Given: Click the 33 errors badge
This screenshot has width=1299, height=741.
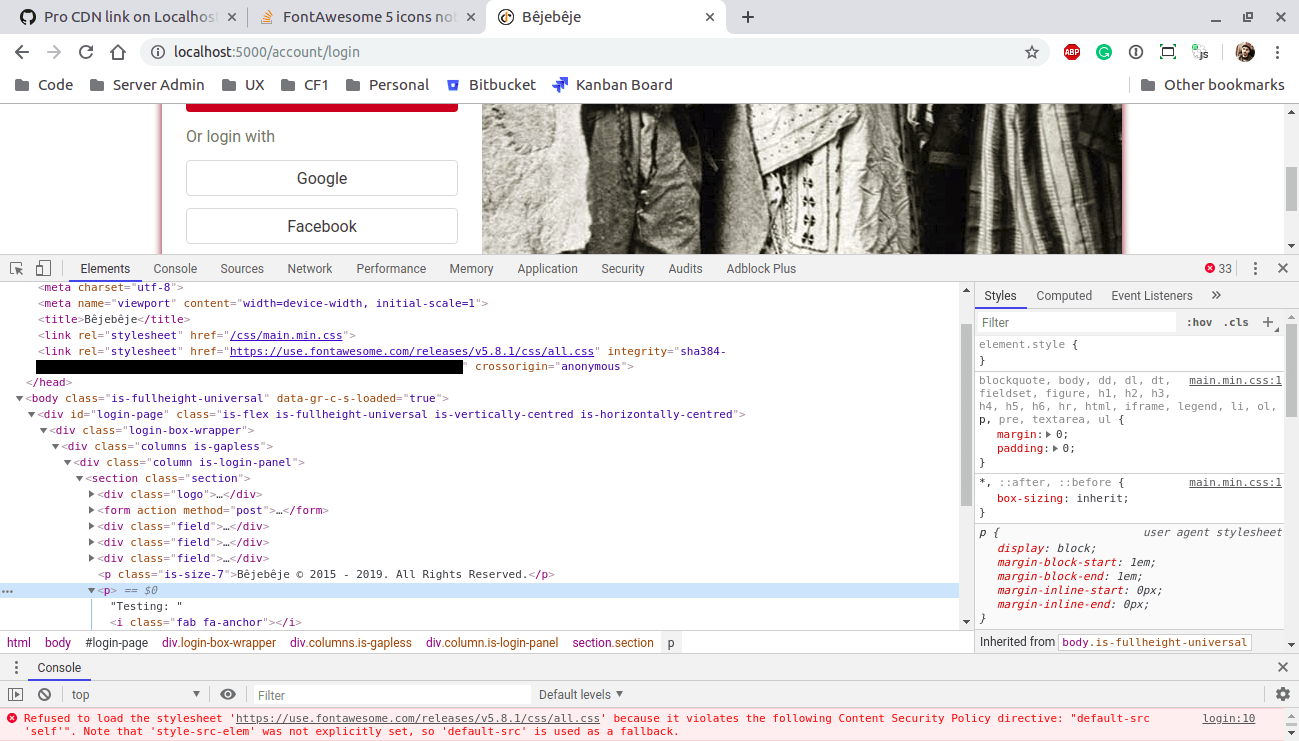Looking at the screenshot, I should point(1217,268).
